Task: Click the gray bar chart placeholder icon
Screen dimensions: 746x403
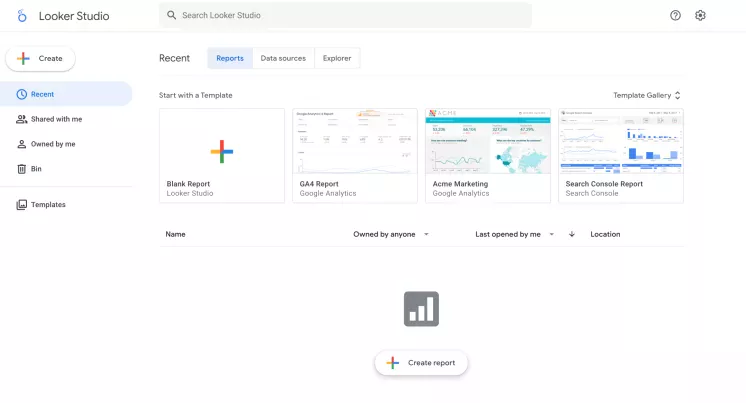Action: click(421, 309)
